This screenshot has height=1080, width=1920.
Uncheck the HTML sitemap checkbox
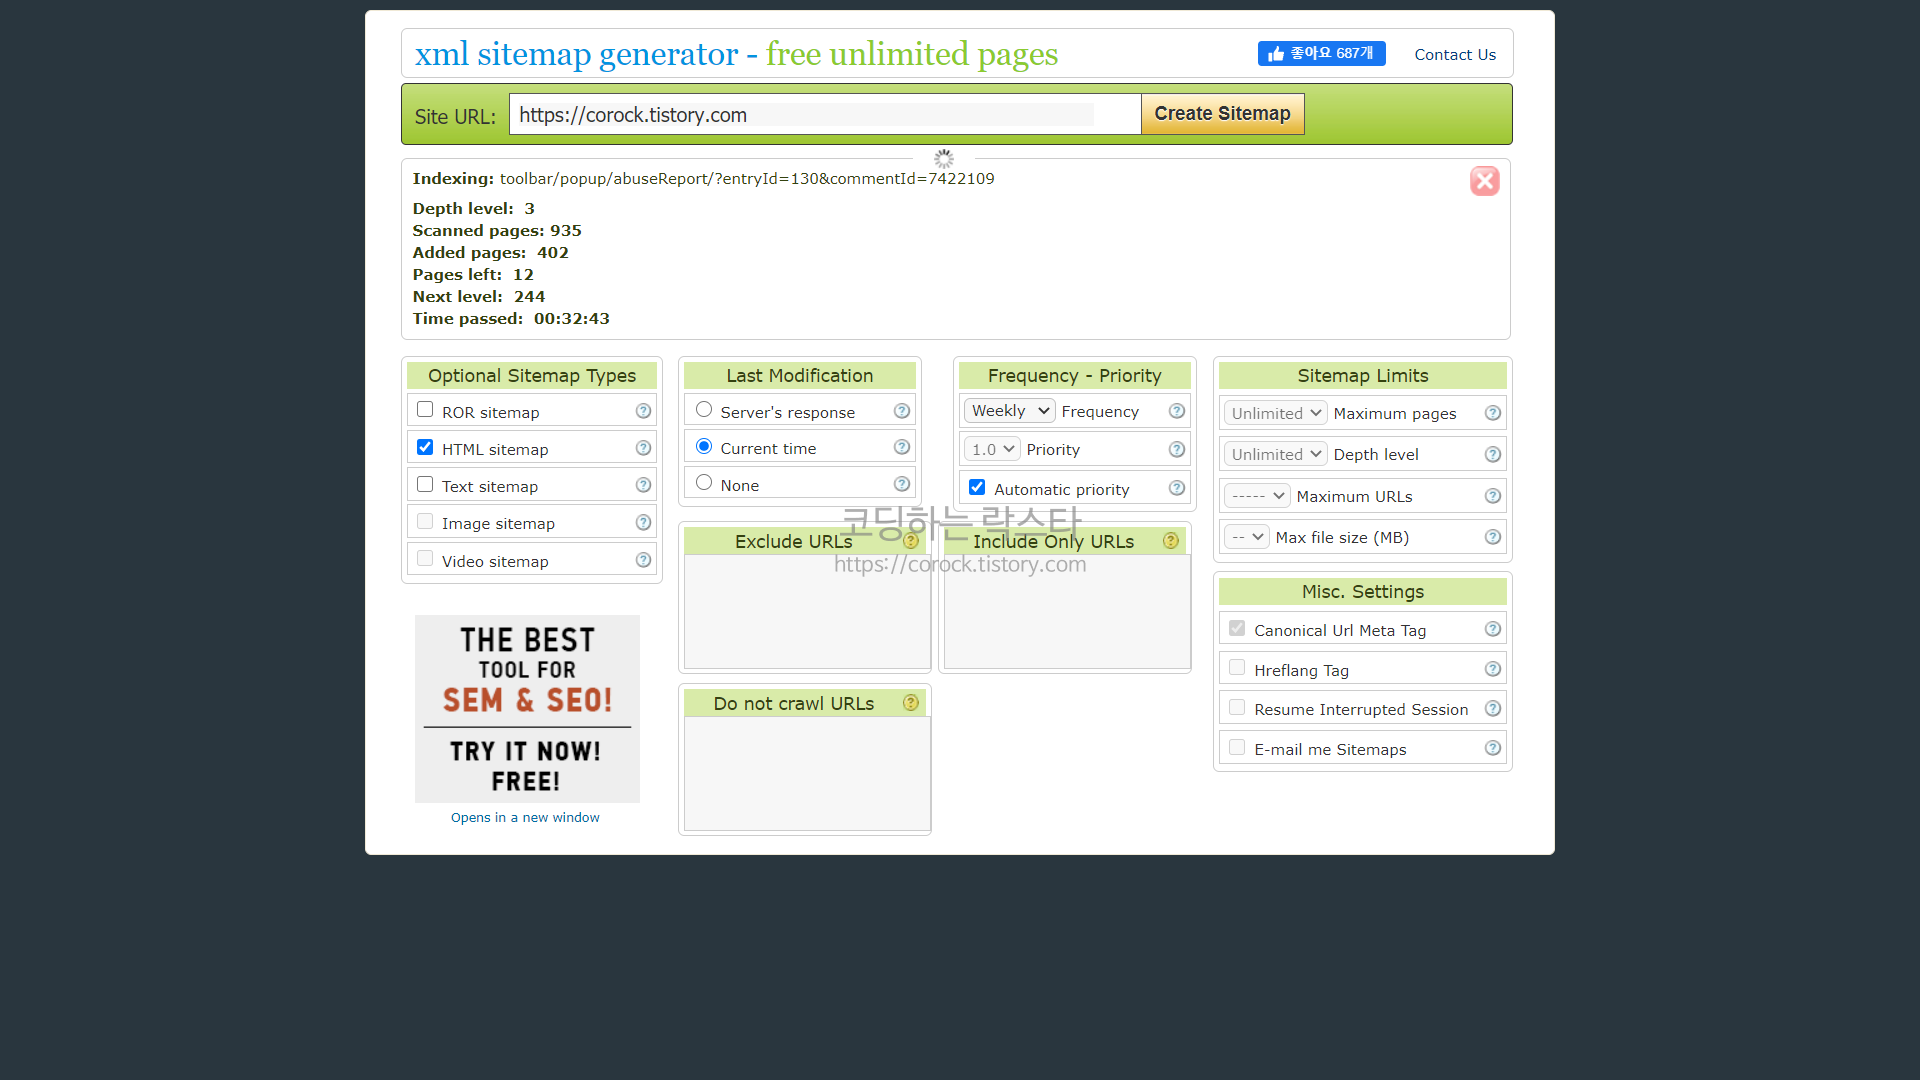pos(425,447)
